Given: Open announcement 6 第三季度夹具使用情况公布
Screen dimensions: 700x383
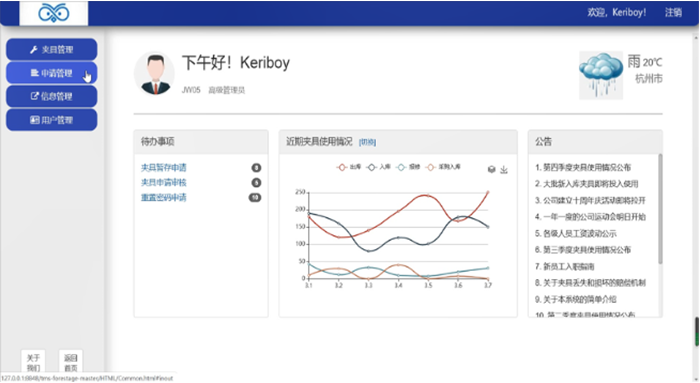Looking at the screenshot, I should coord(583,250).
